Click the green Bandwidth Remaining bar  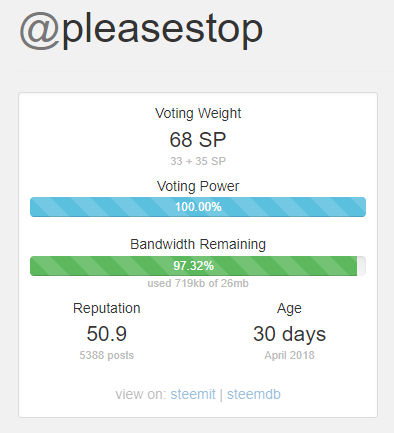click(193, 266)
